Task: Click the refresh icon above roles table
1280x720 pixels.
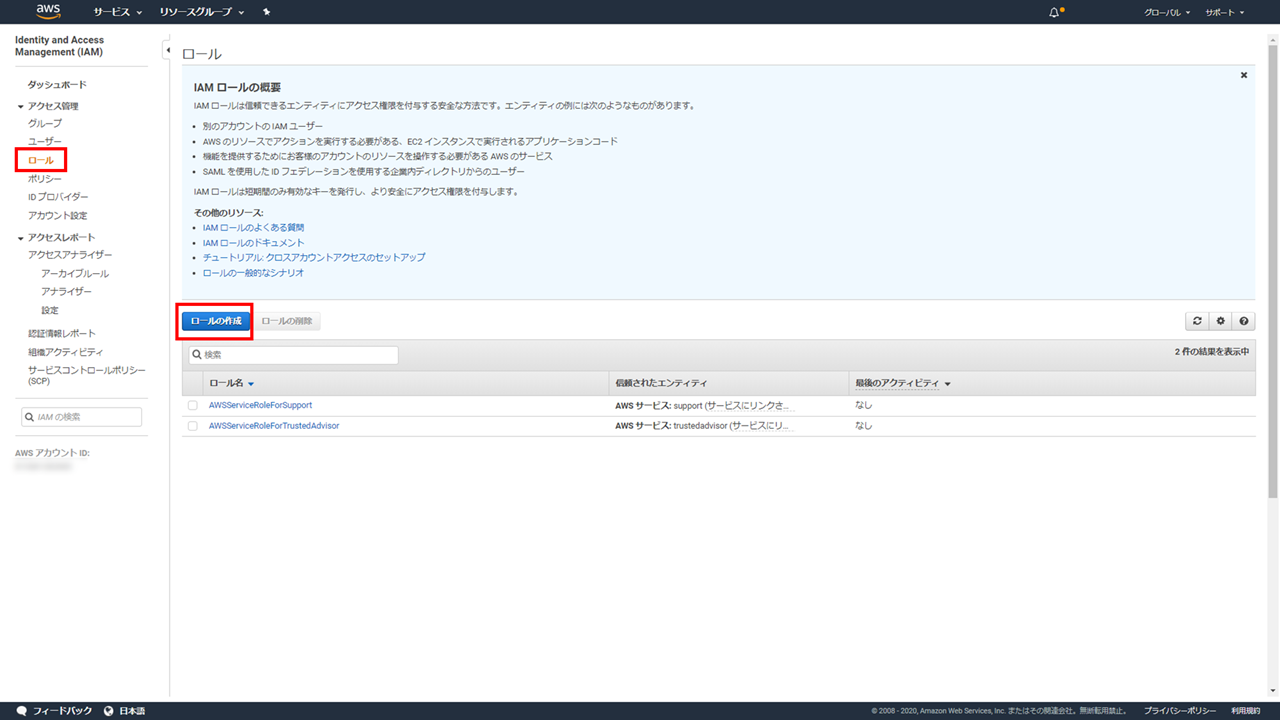Action: point(1197,321)
